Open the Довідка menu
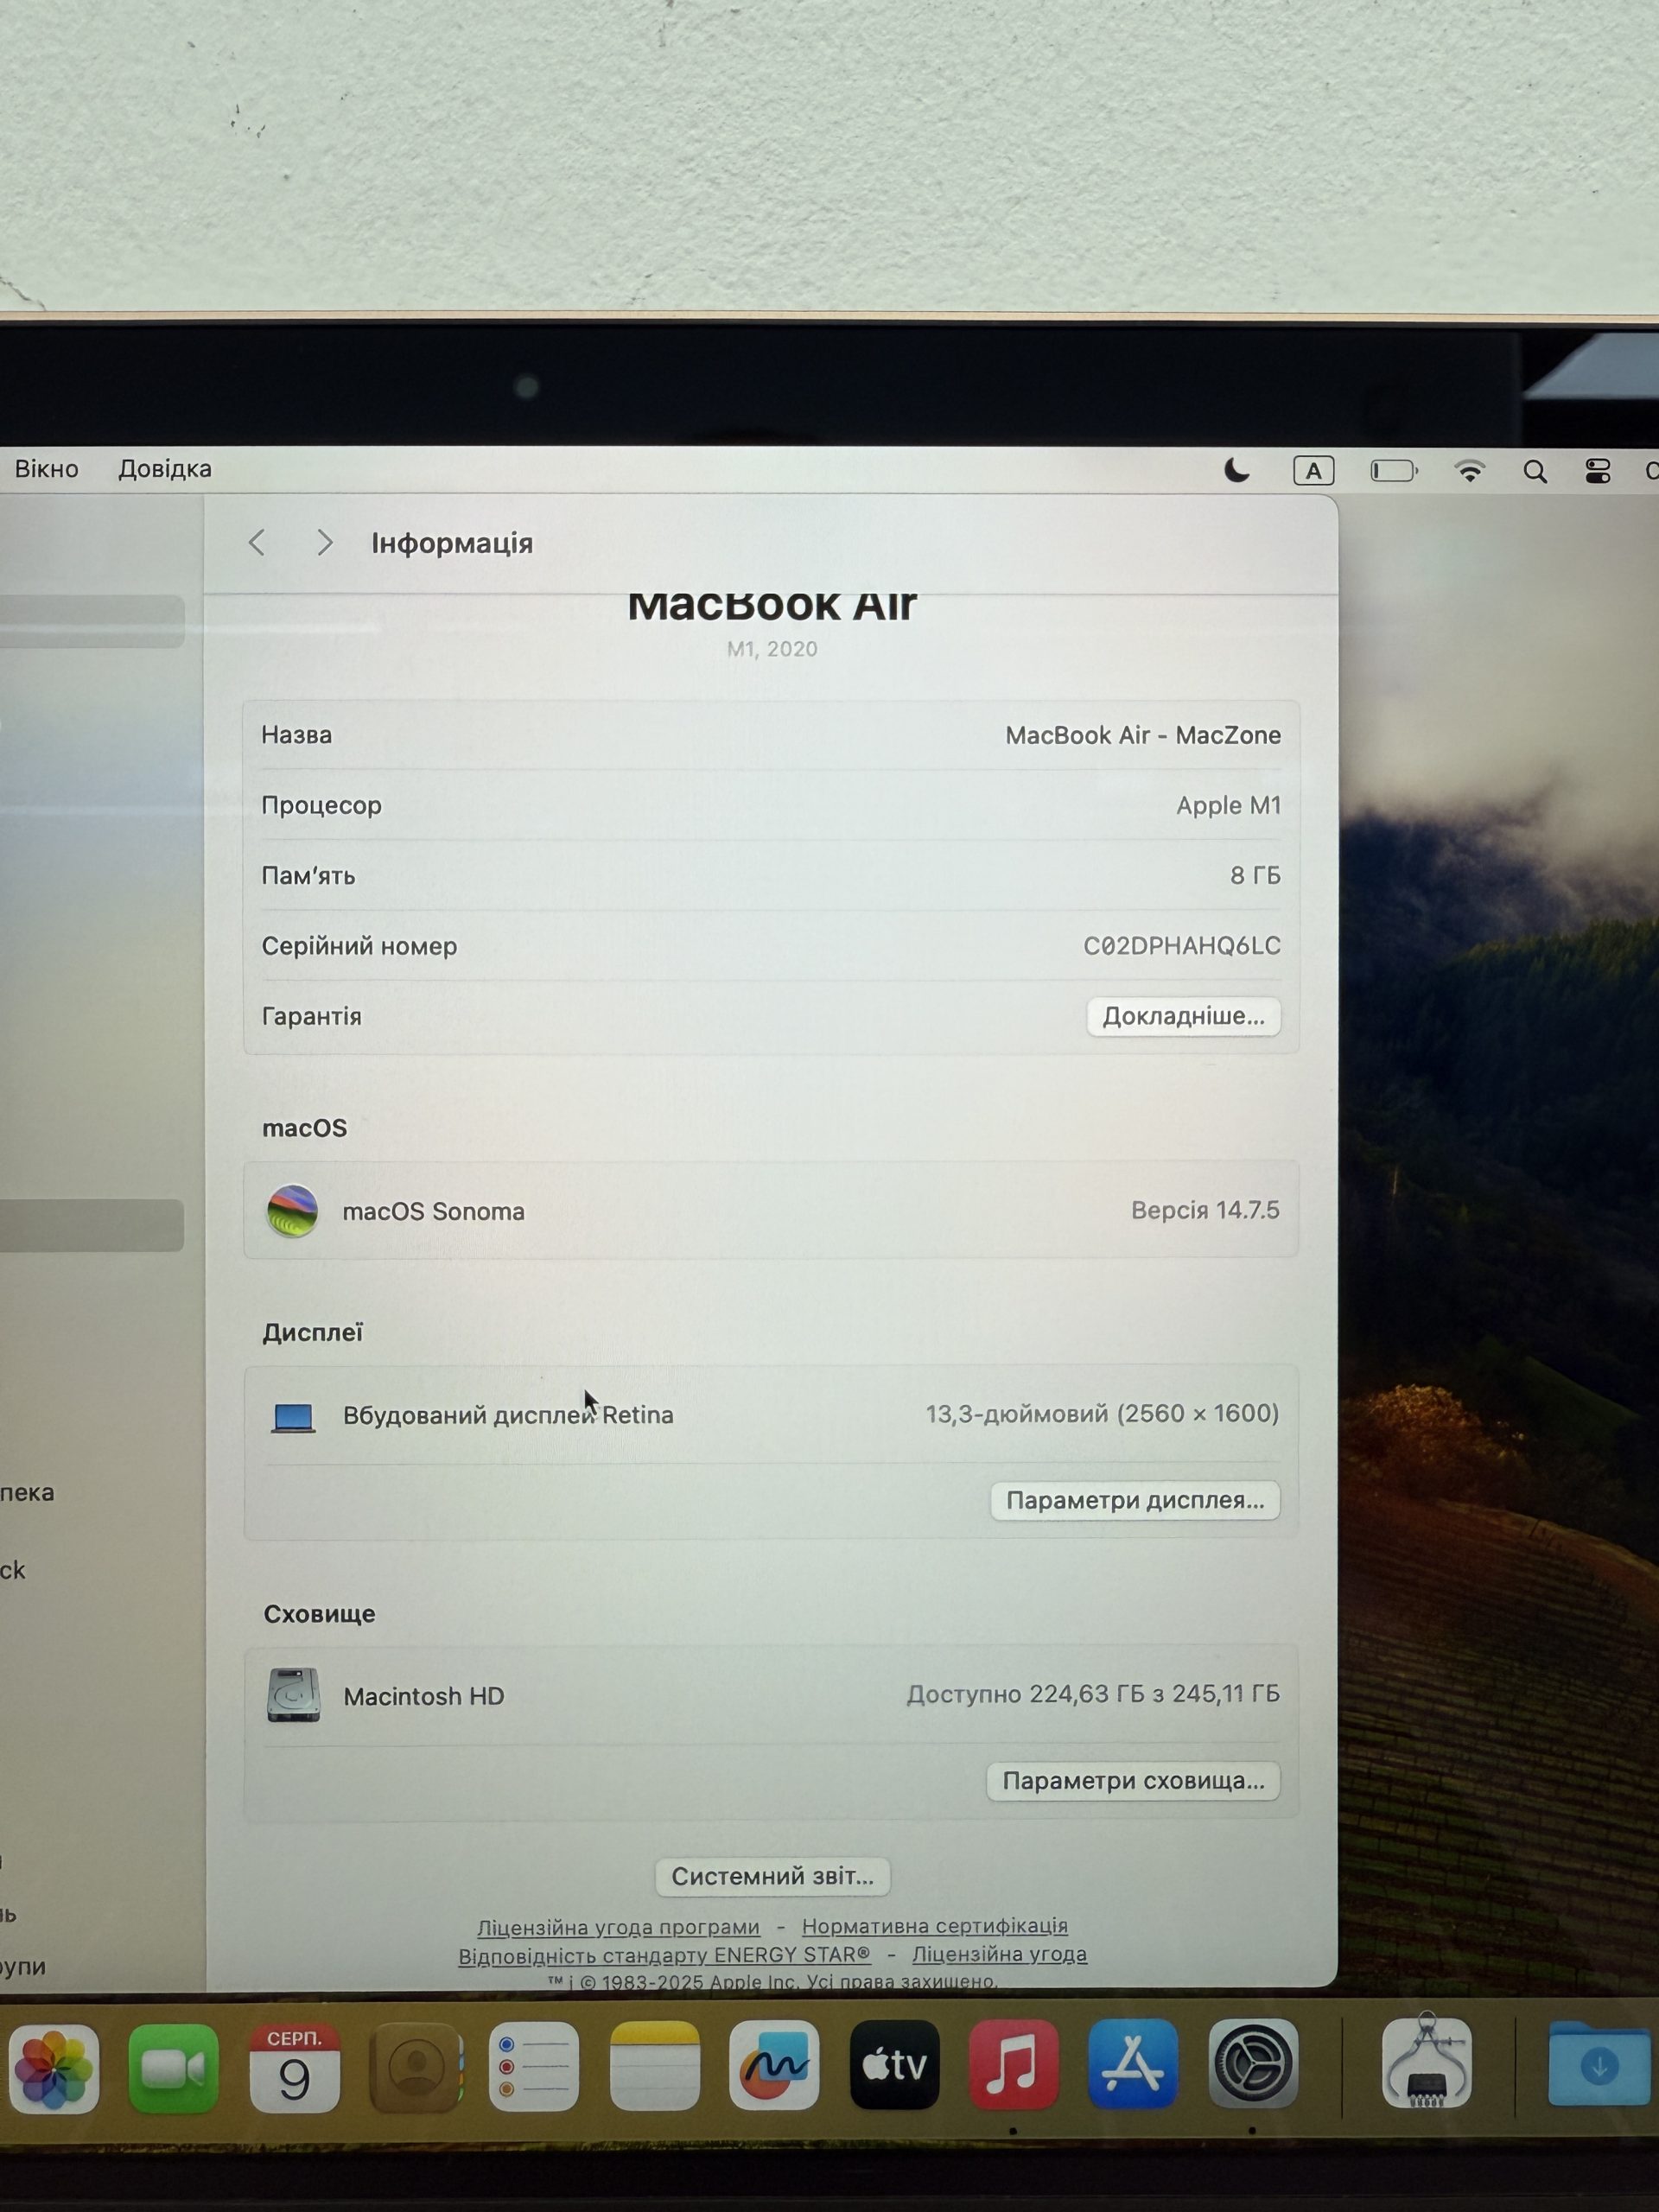This screenshot has width=1659, height=2212. [x=165, y=469]
